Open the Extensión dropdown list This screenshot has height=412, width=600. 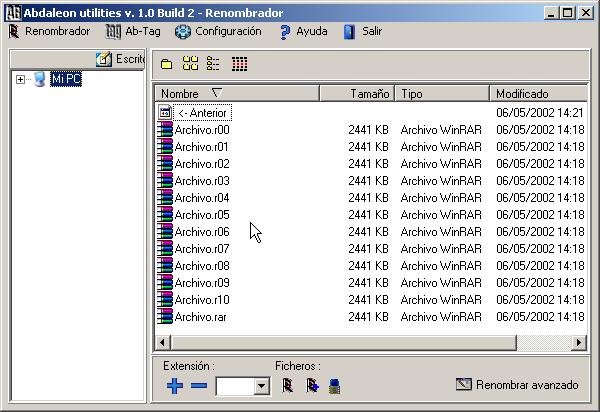pos(262,386)
